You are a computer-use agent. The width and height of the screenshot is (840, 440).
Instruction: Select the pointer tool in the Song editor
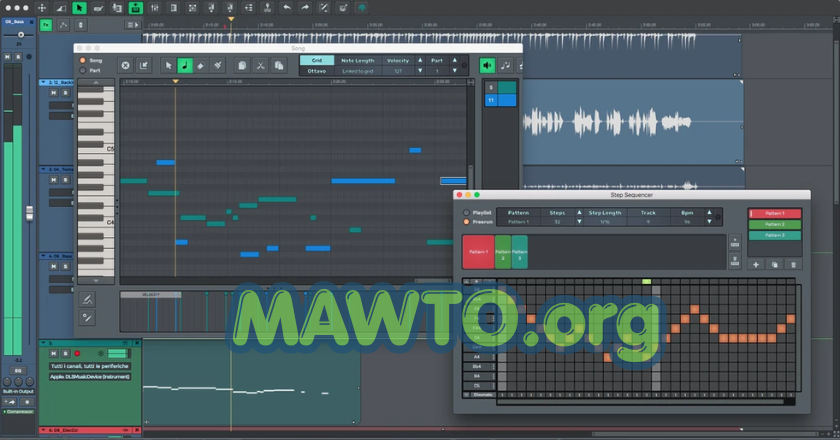(168, 65)
